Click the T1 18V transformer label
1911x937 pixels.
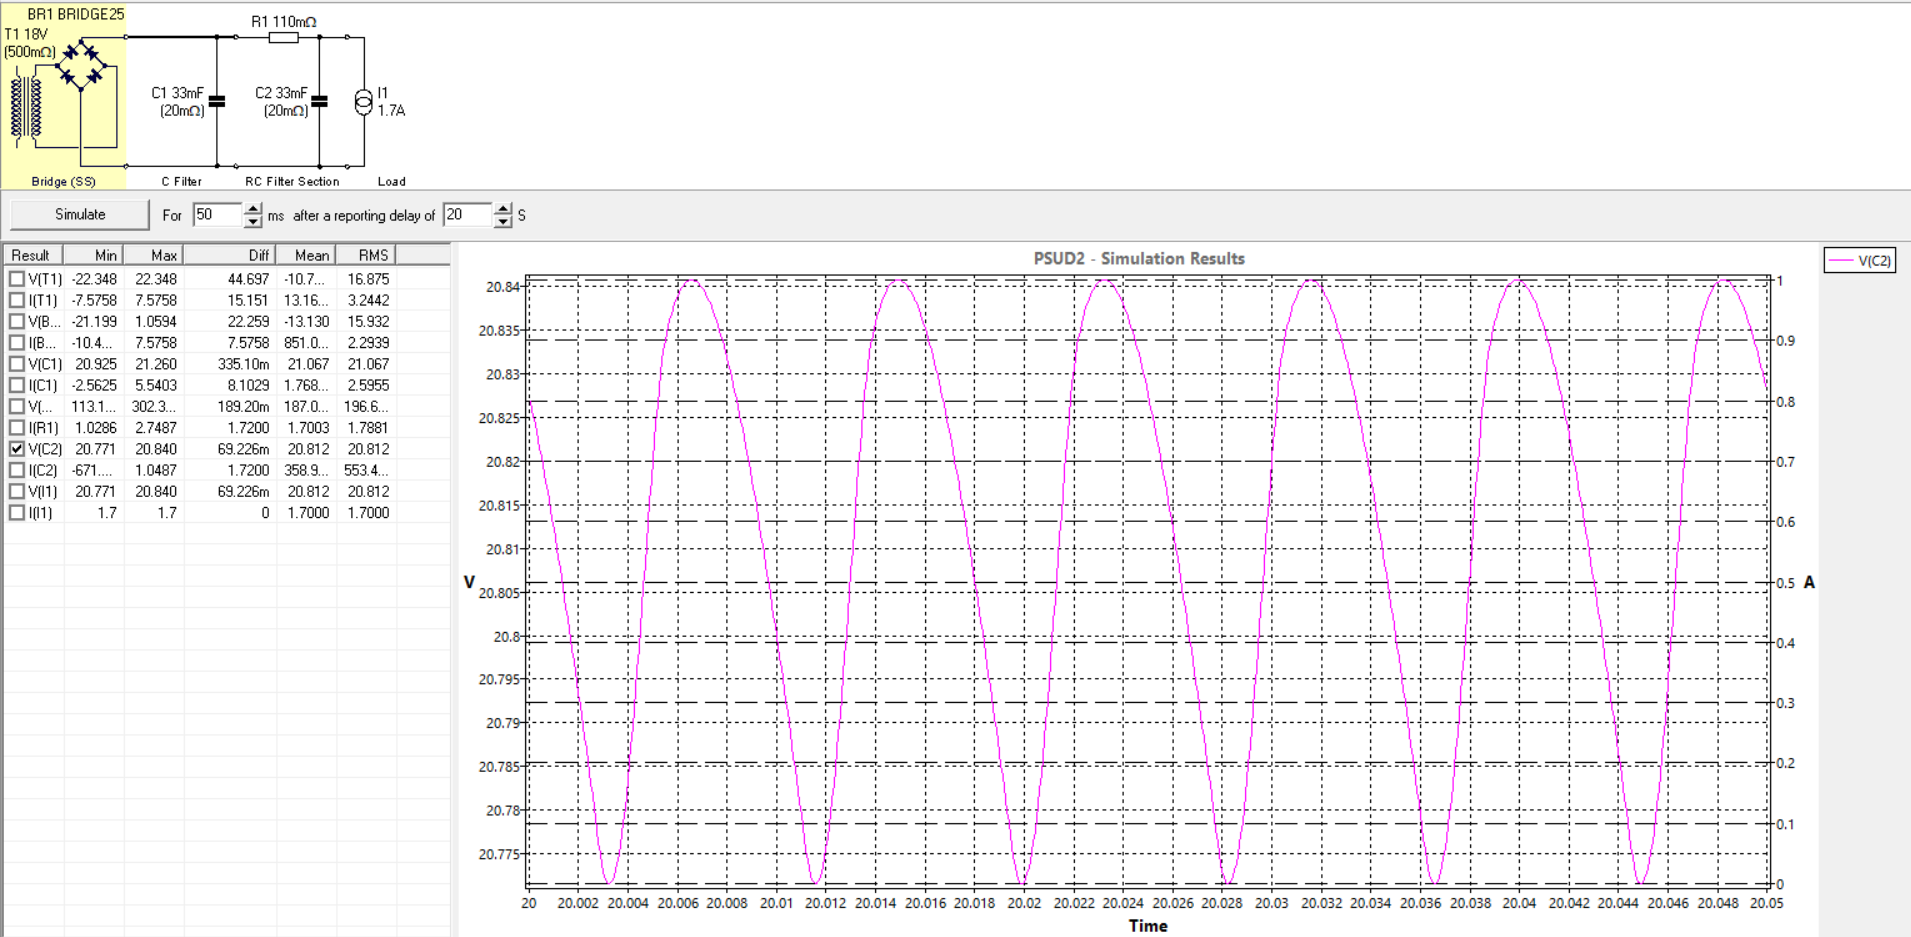(27, 34)
